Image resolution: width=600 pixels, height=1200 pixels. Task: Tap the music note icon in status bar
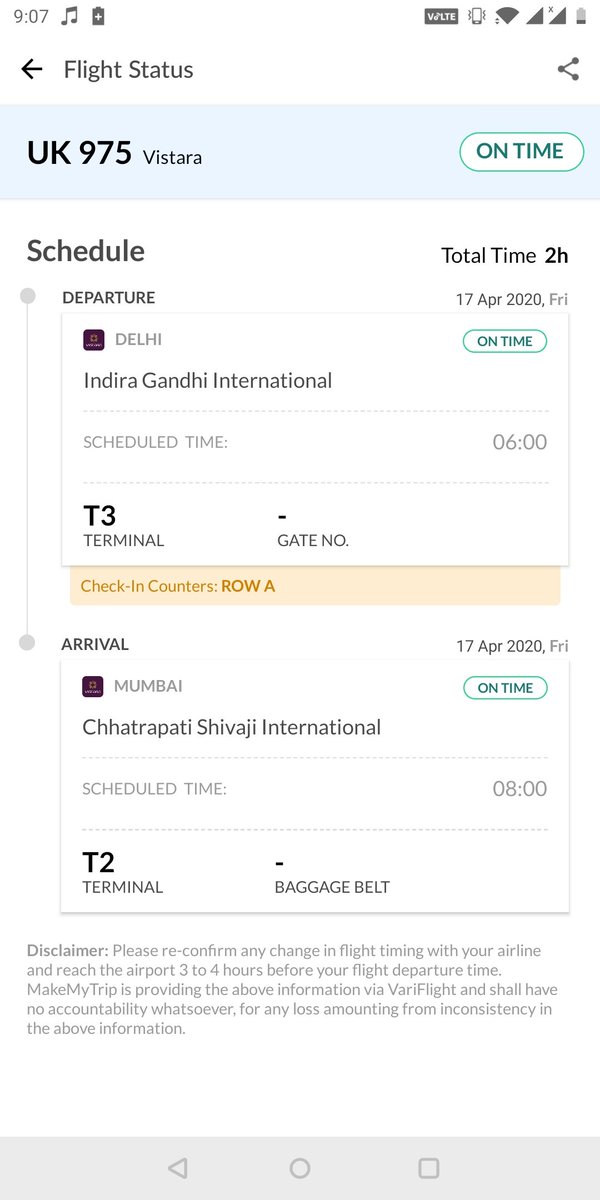point(69,16)
